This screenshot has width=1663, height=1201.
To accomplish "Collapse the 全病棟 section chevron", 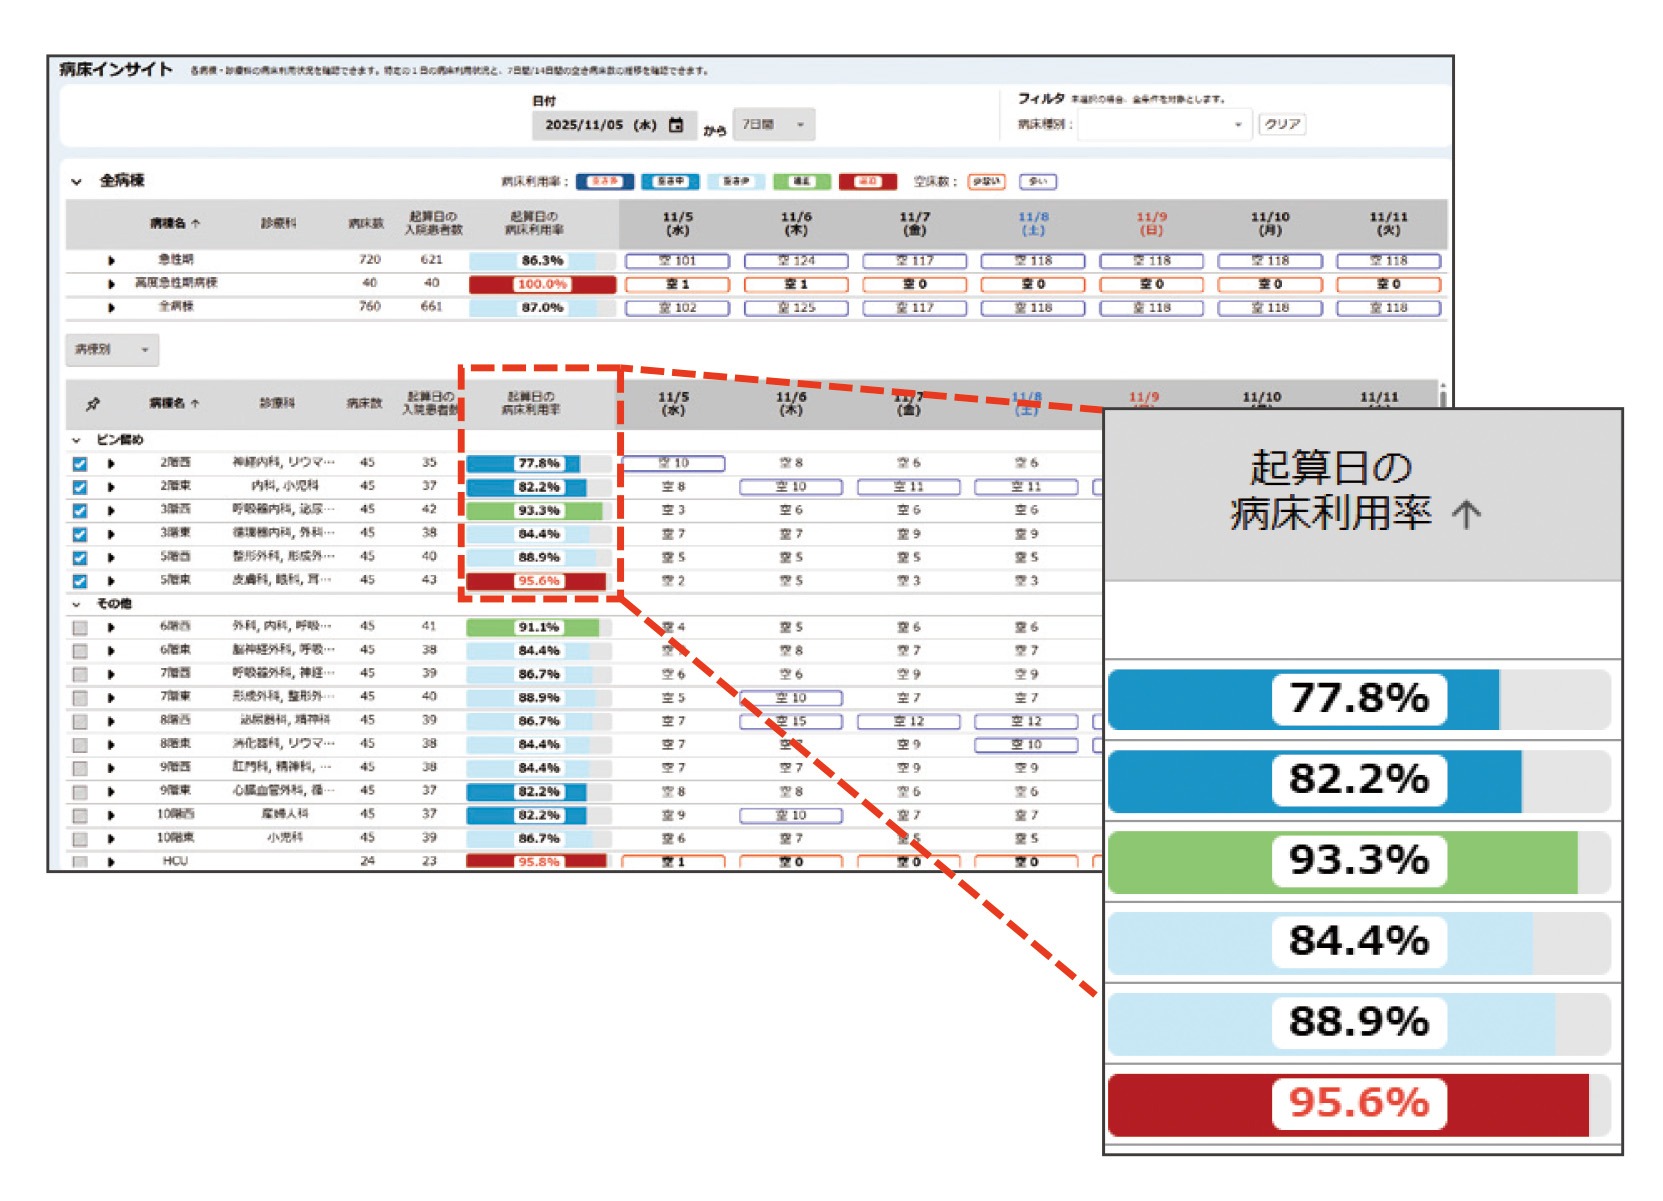I will (77, 182).
